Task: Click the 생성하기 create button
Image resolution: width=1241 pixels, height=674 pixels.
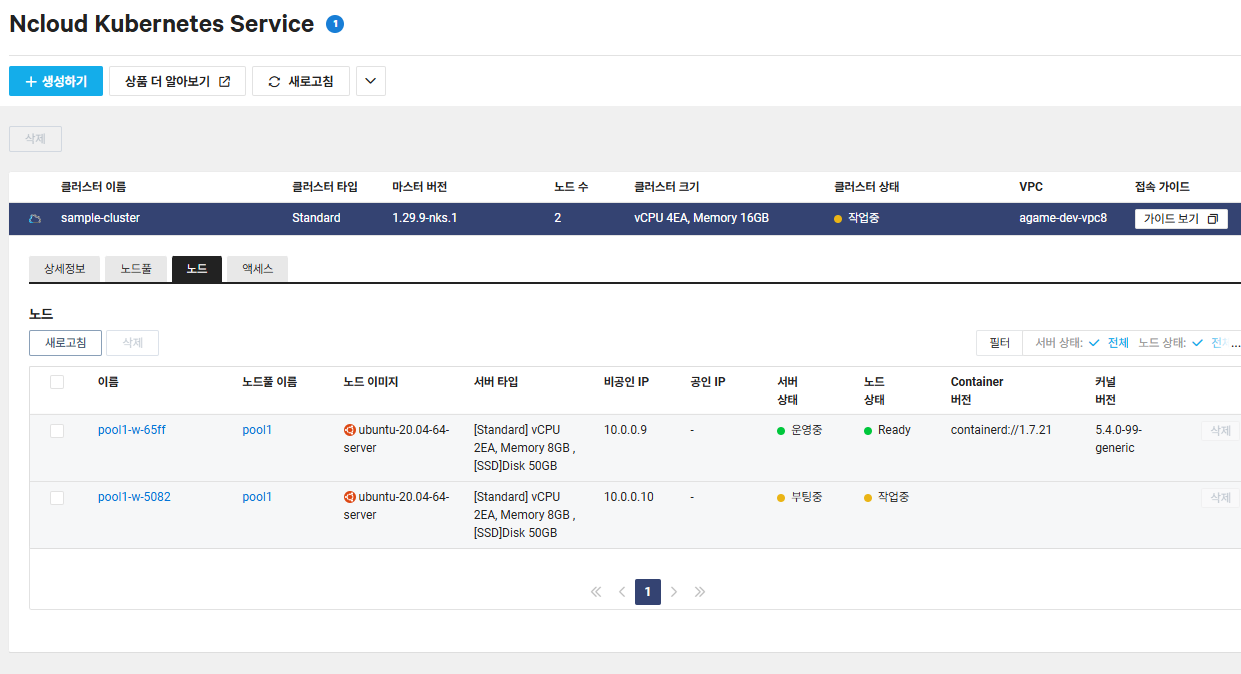Action: [56, 82]
